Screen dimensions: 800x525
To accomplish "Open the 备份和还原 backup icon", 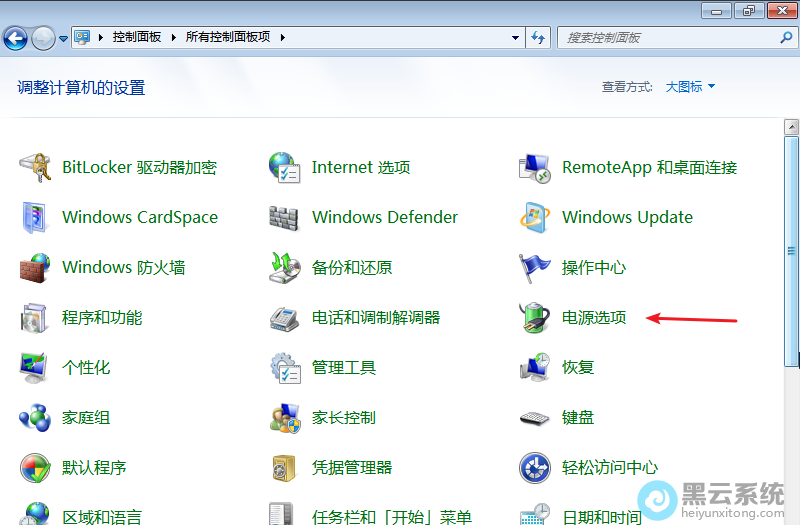I will coord(285,268).
